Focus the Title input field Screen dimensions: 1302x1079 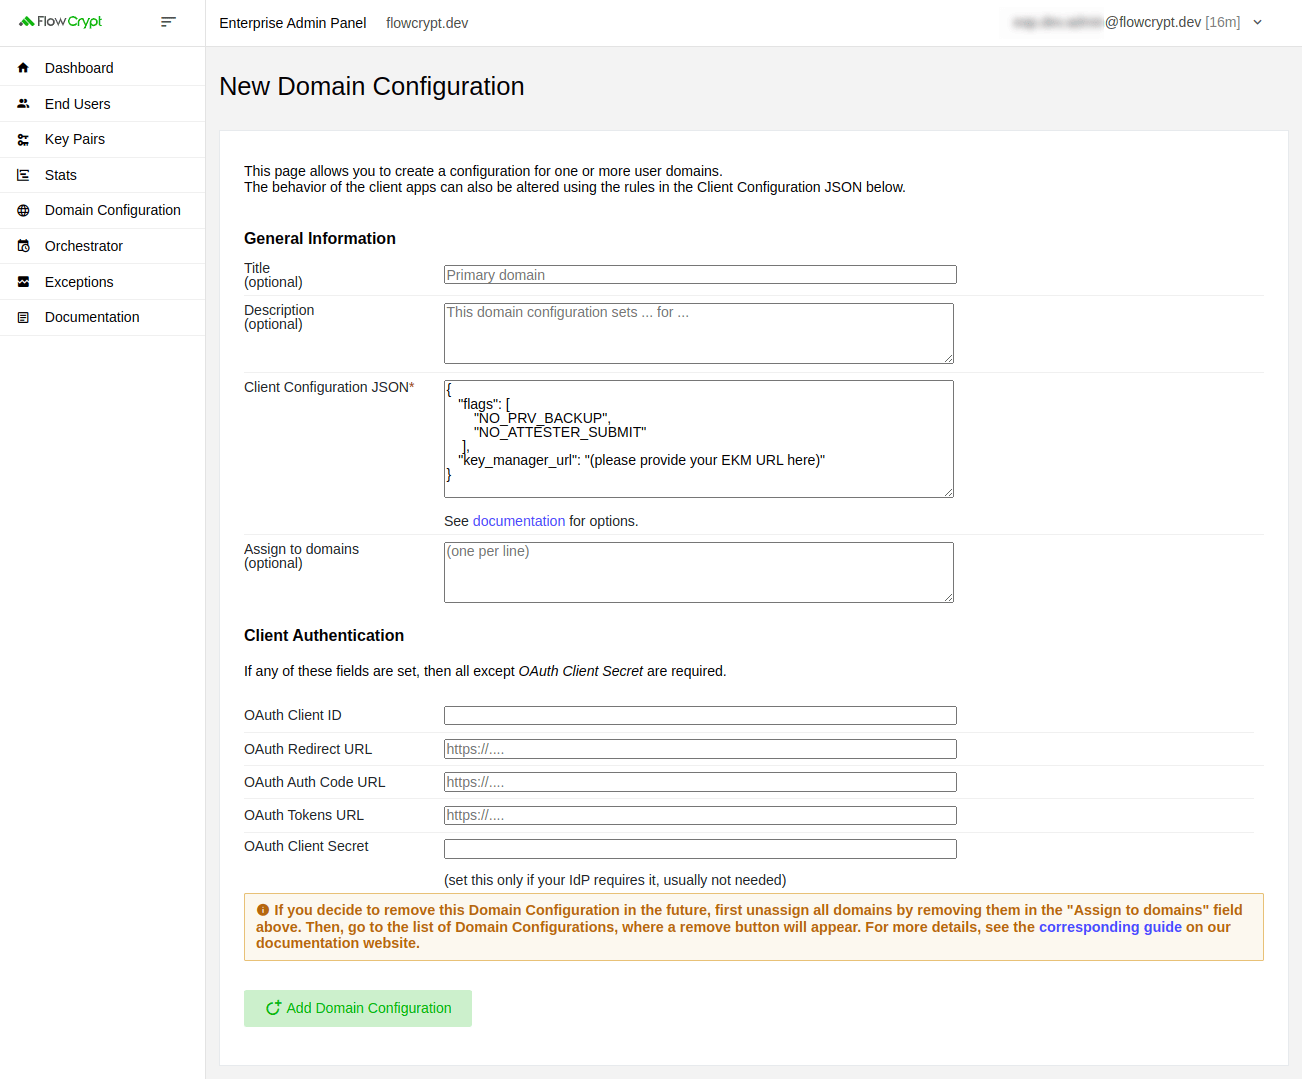point(700,275)
